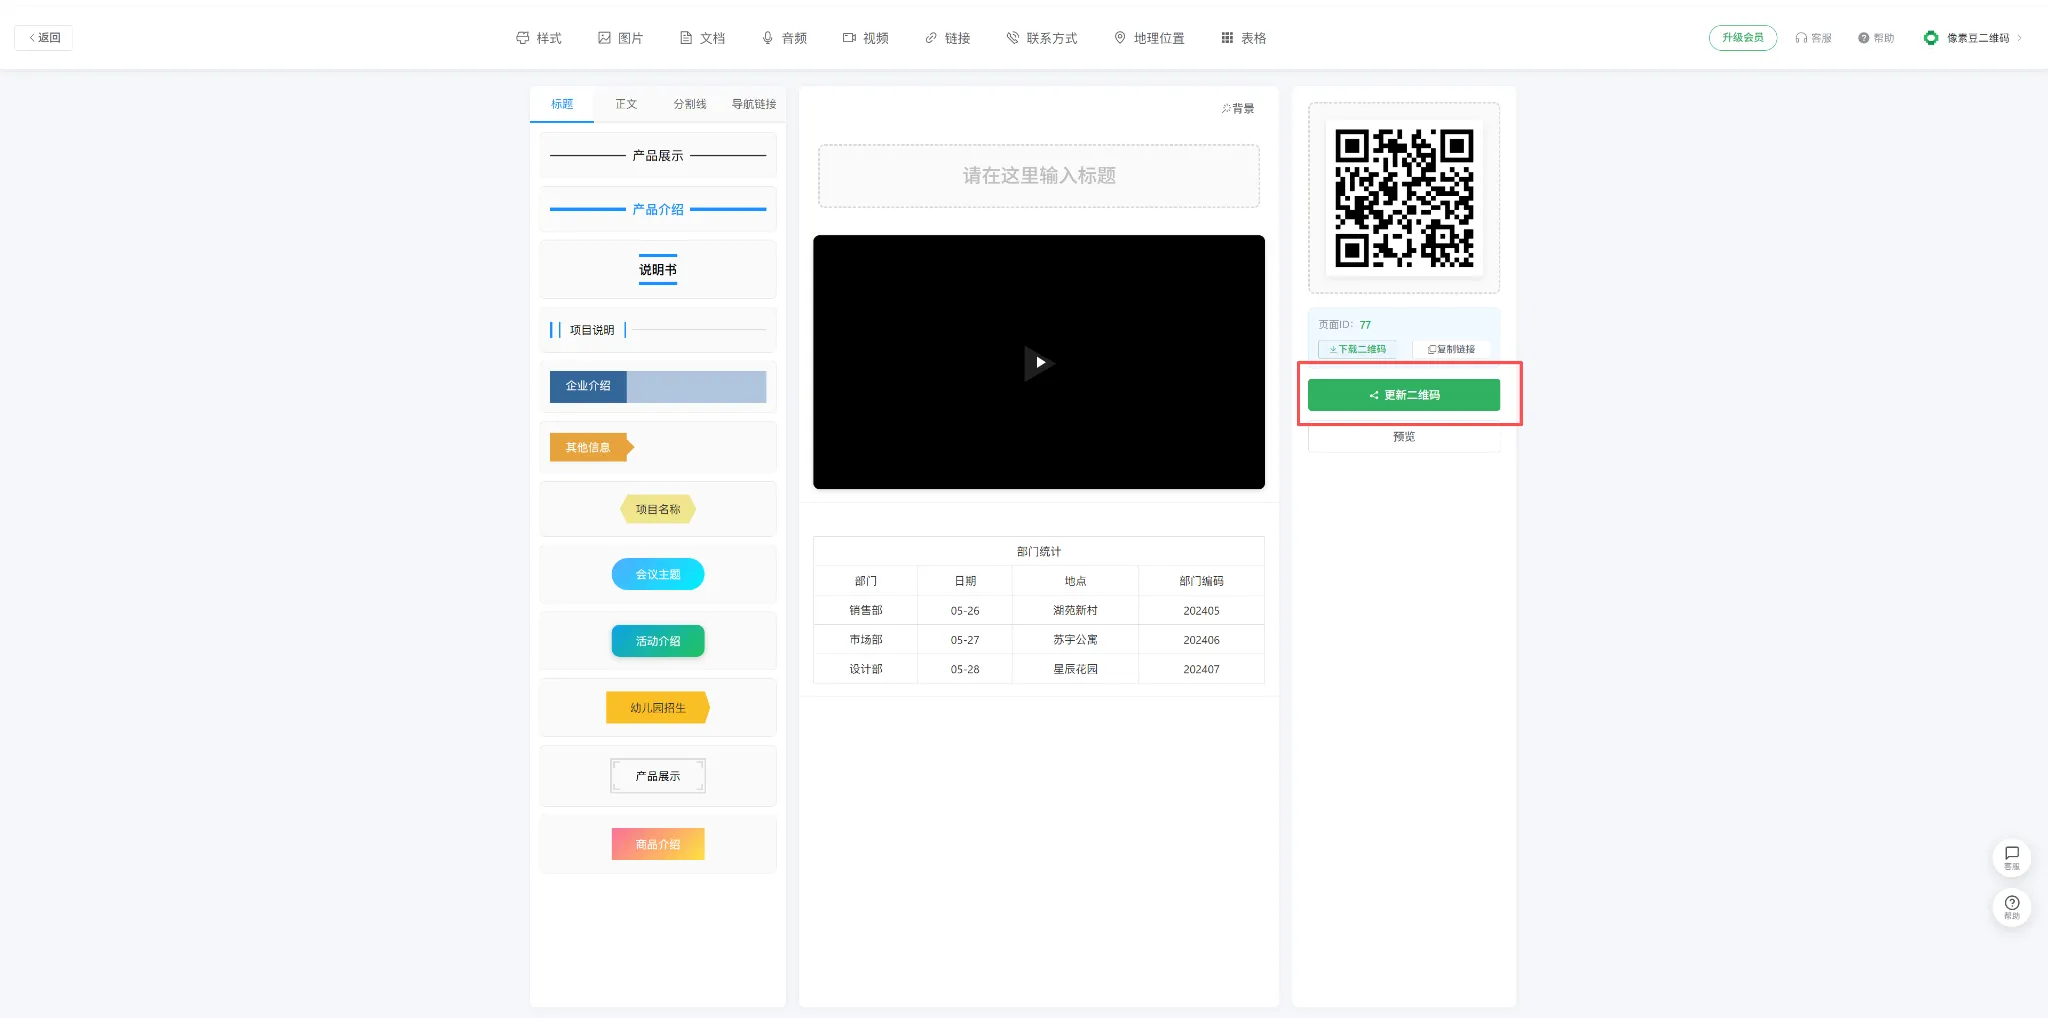This screenshot has width=2048, height=1018.
Task: Pick the orange 其他信息 title style
Action: click(x=658, y=447)
